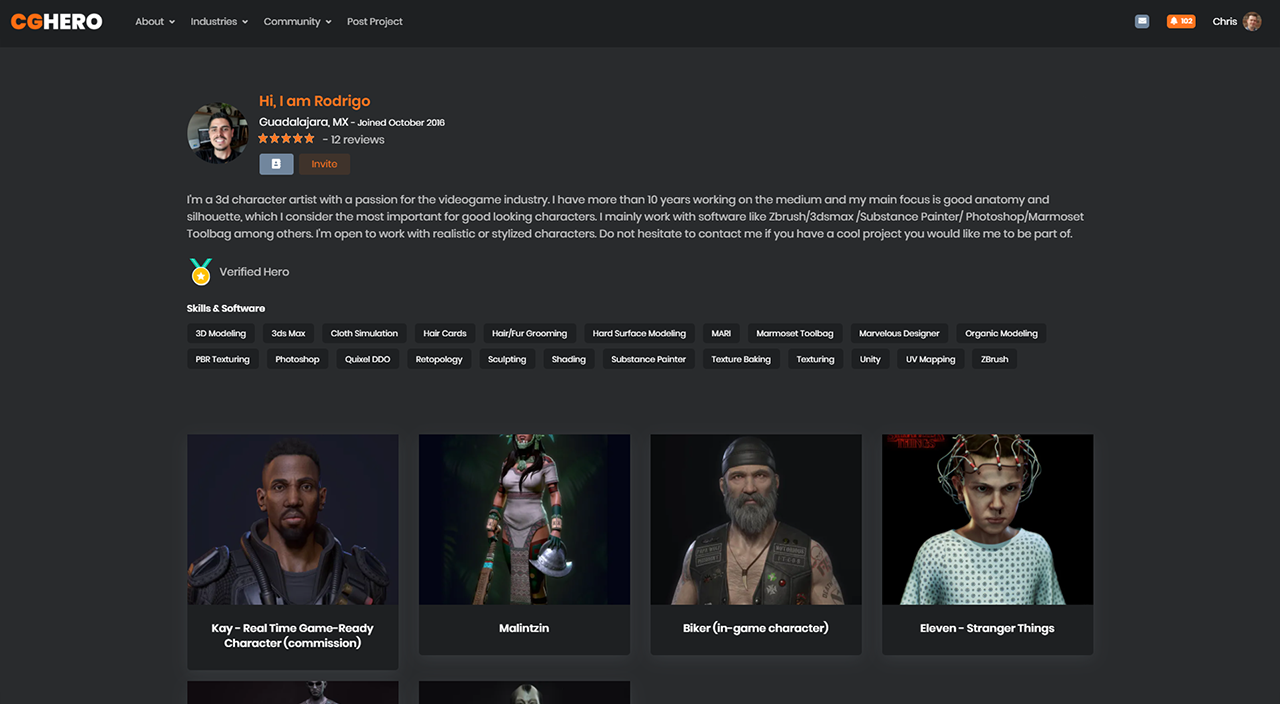Click the 'Hi, I am Rodrigo' heading
Image resolution: width=1280 pixels, height=704 pixels.
pos(314,101)
